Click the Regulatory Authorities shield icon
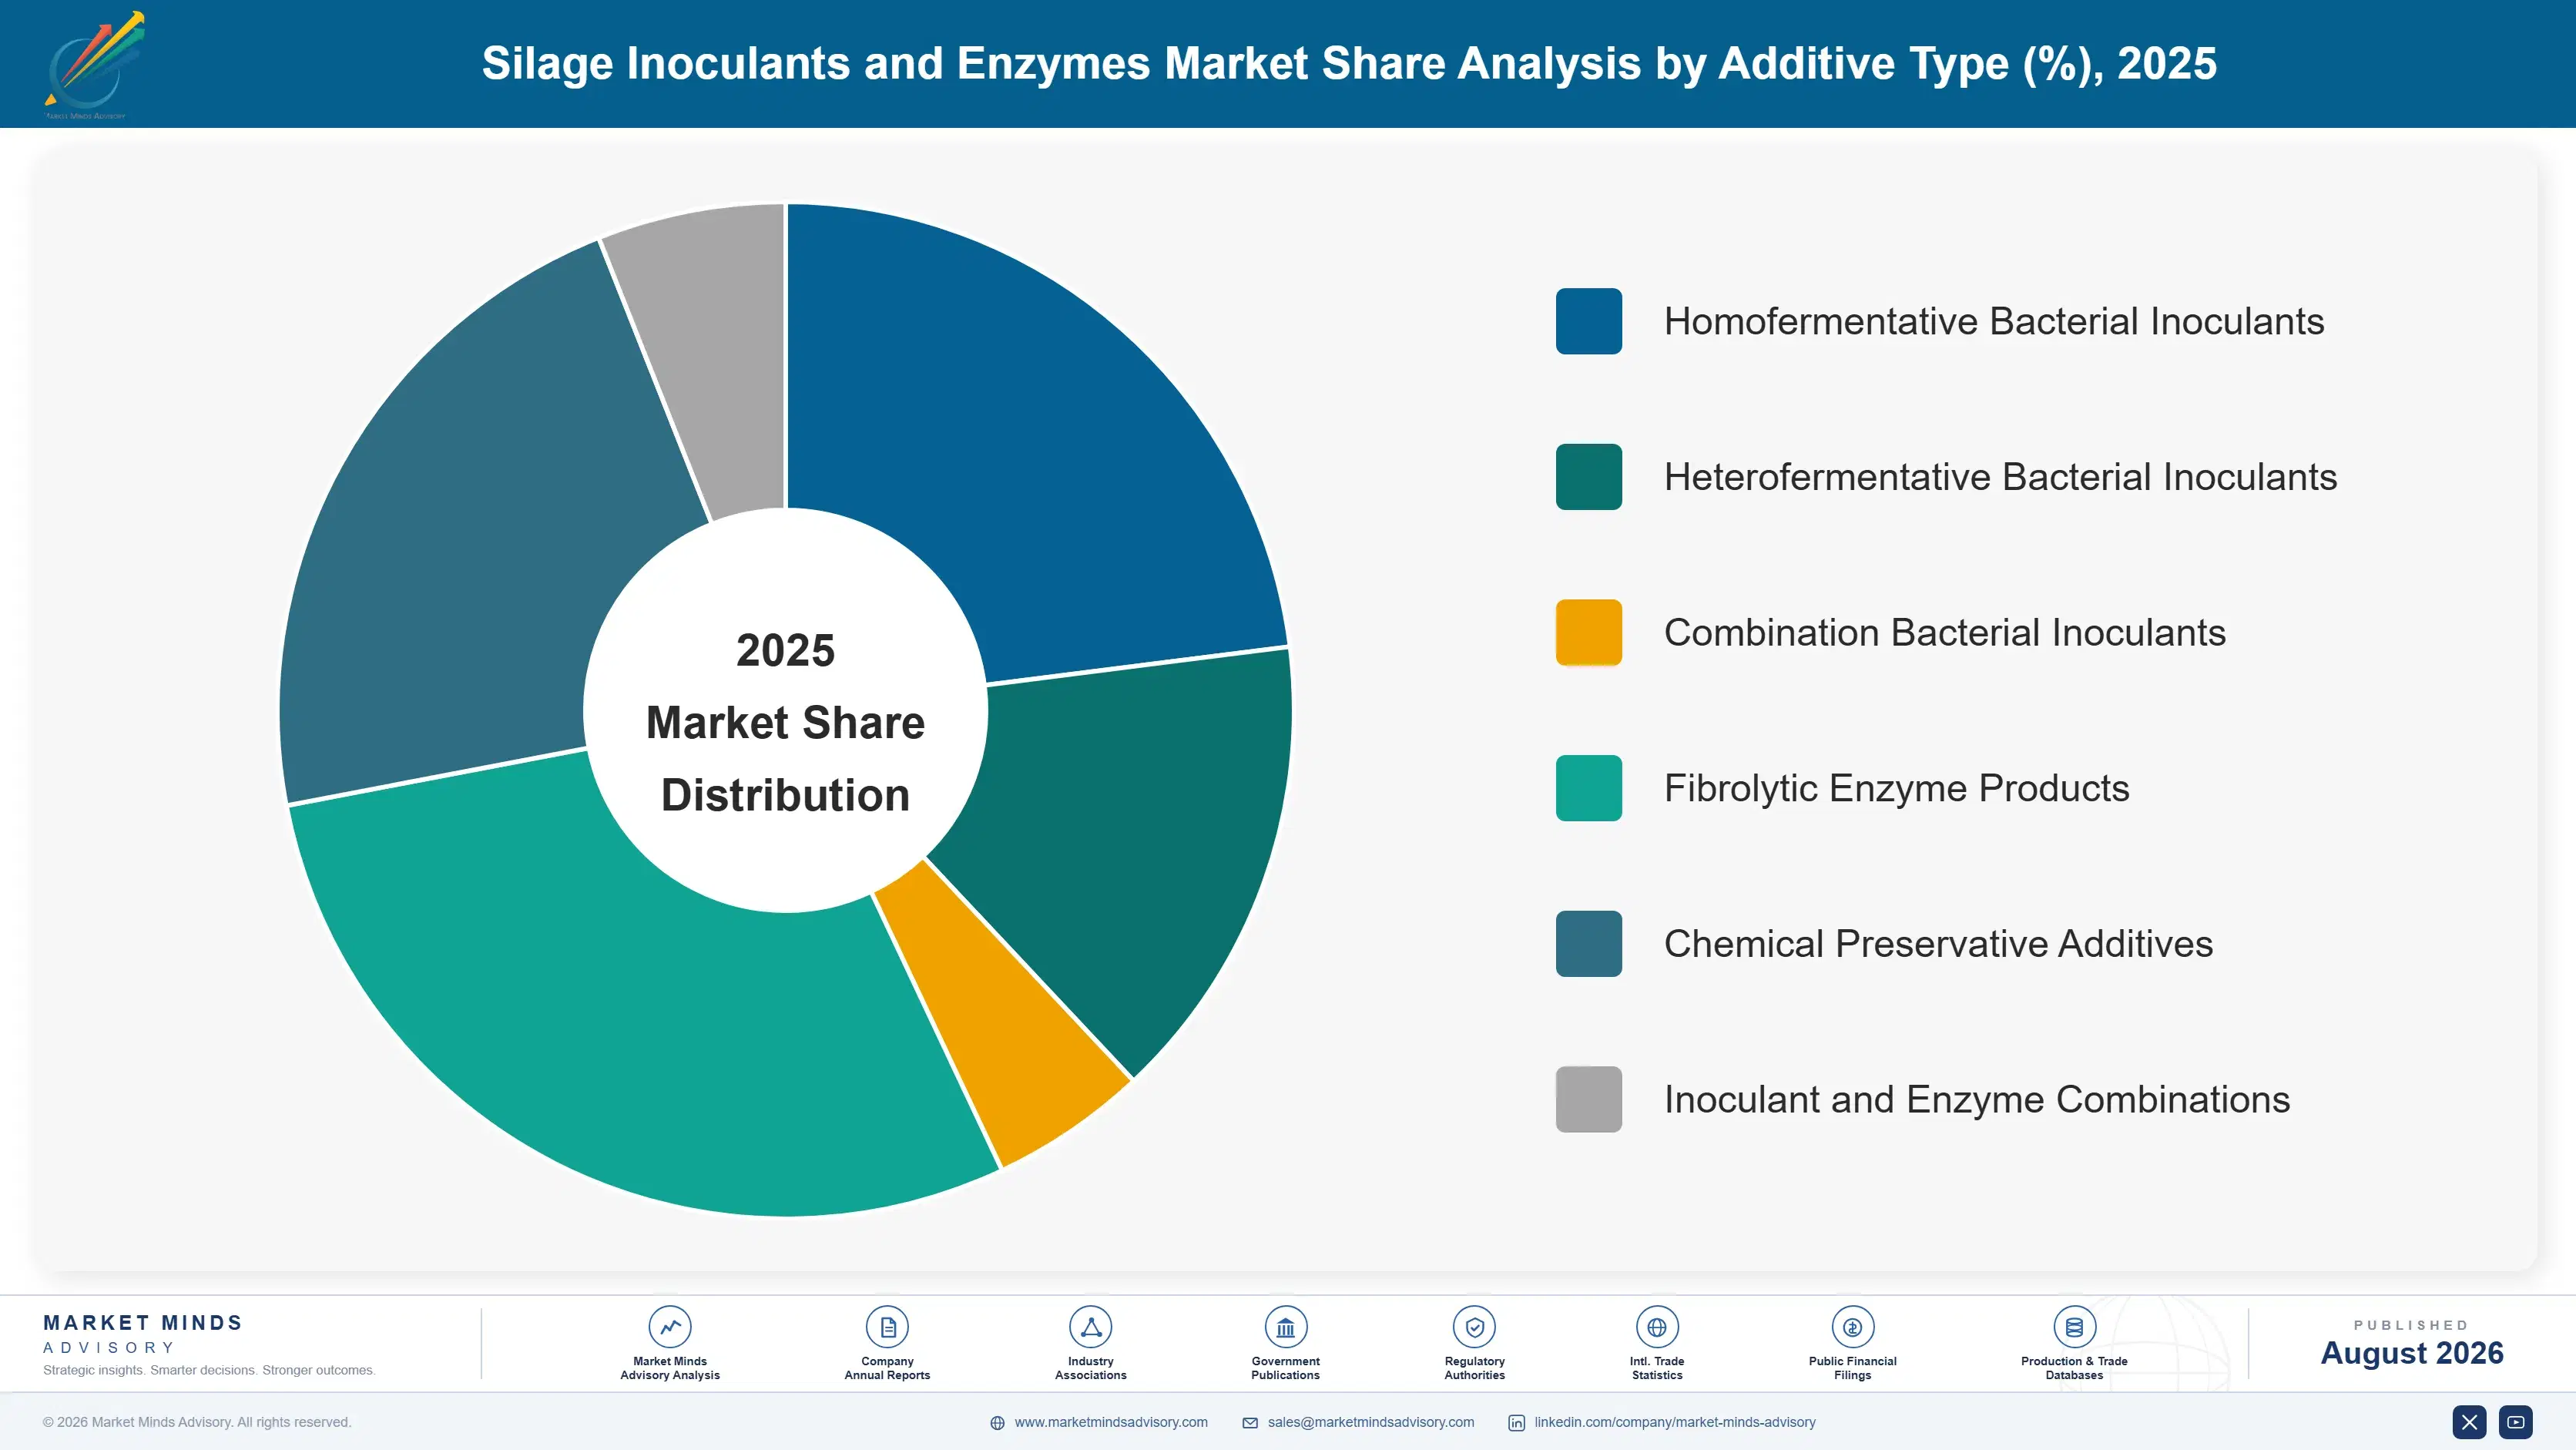Screen dimensions: 2576x1450 [1474, 1327]
